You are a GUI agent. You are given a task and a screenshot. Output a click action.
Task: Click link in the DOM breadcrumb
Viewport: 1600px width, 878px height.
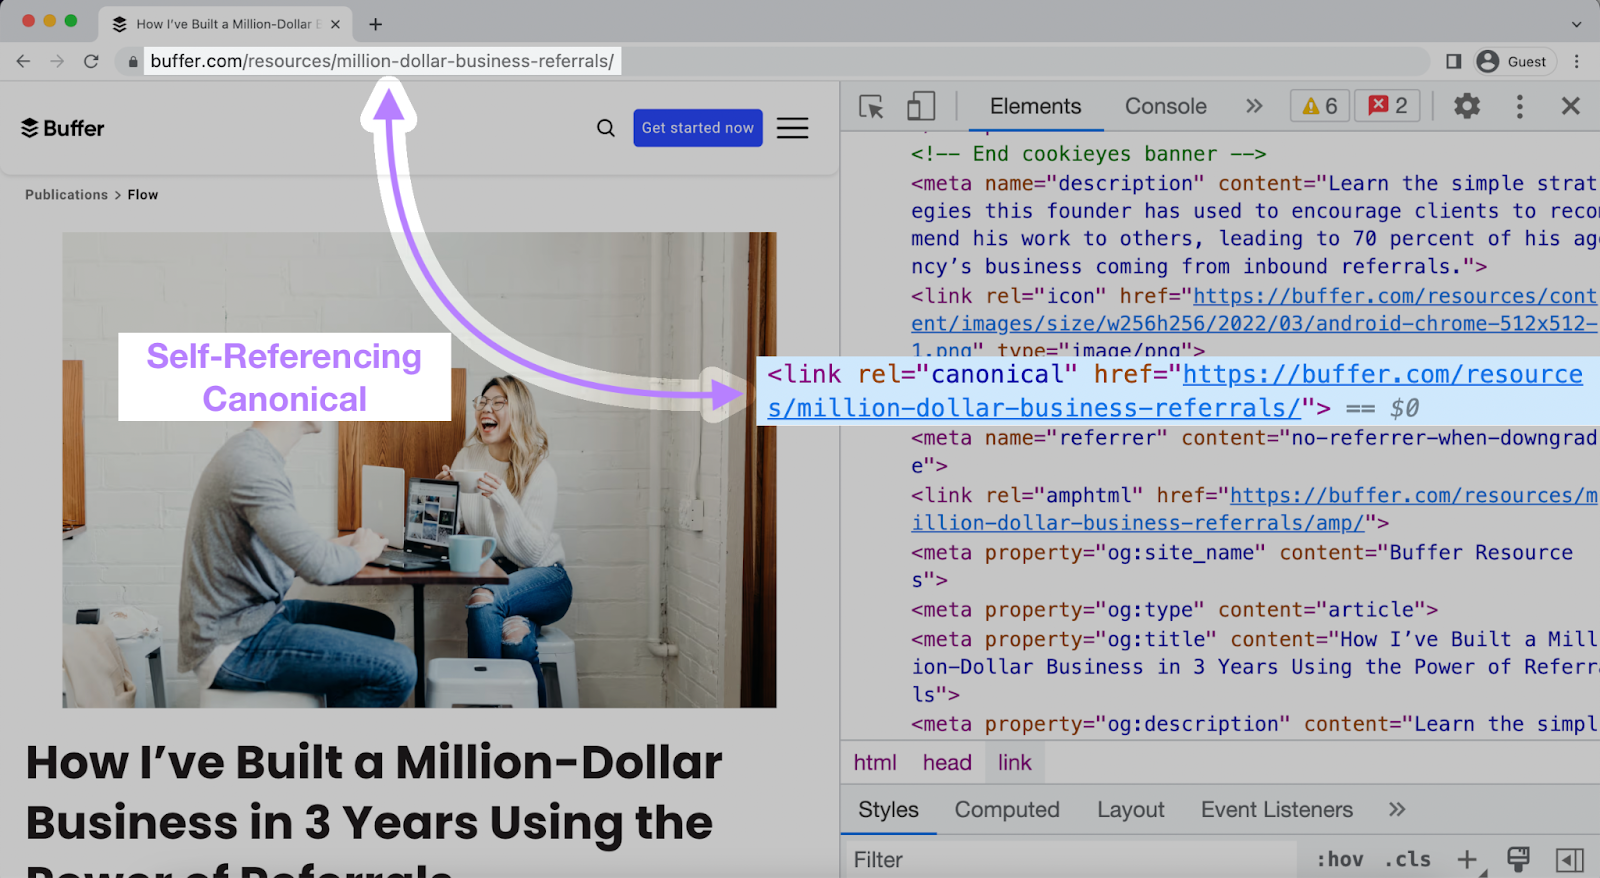[1015, 763]
